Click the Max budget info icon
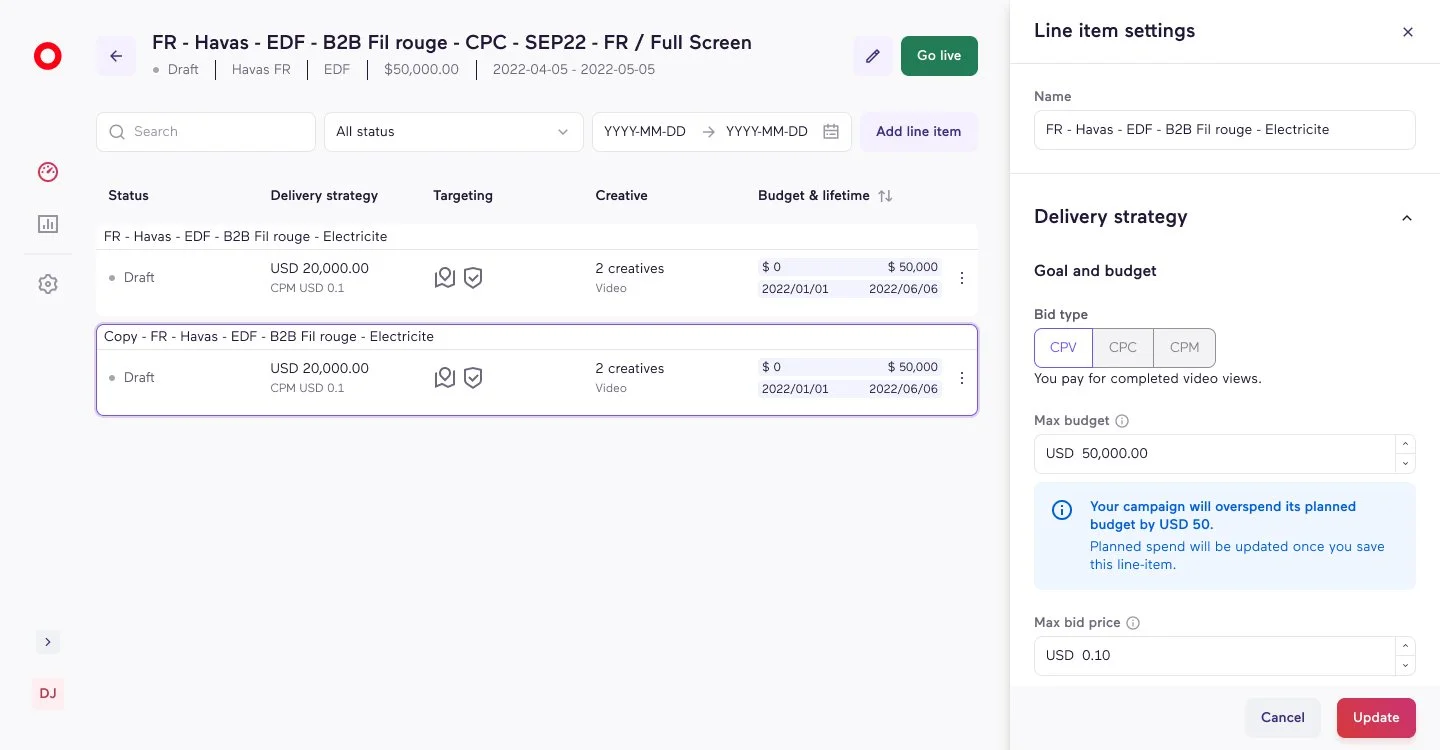The width and height of the screenshot is (1440, 750). tap(1122, 421)
